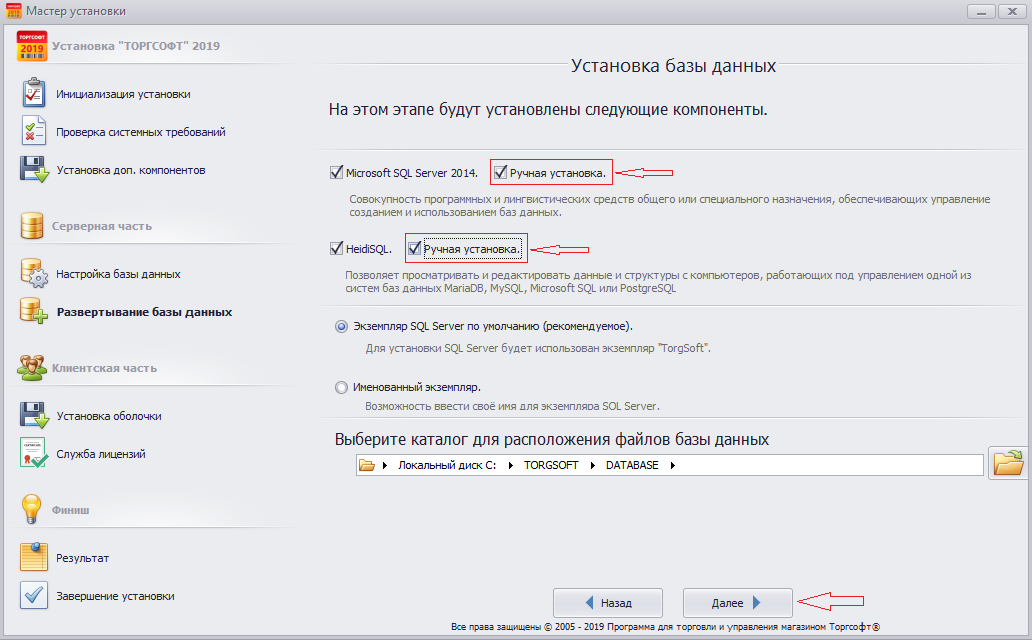
Task: Select the default SQL Server instance option
Action: point(342,326)
